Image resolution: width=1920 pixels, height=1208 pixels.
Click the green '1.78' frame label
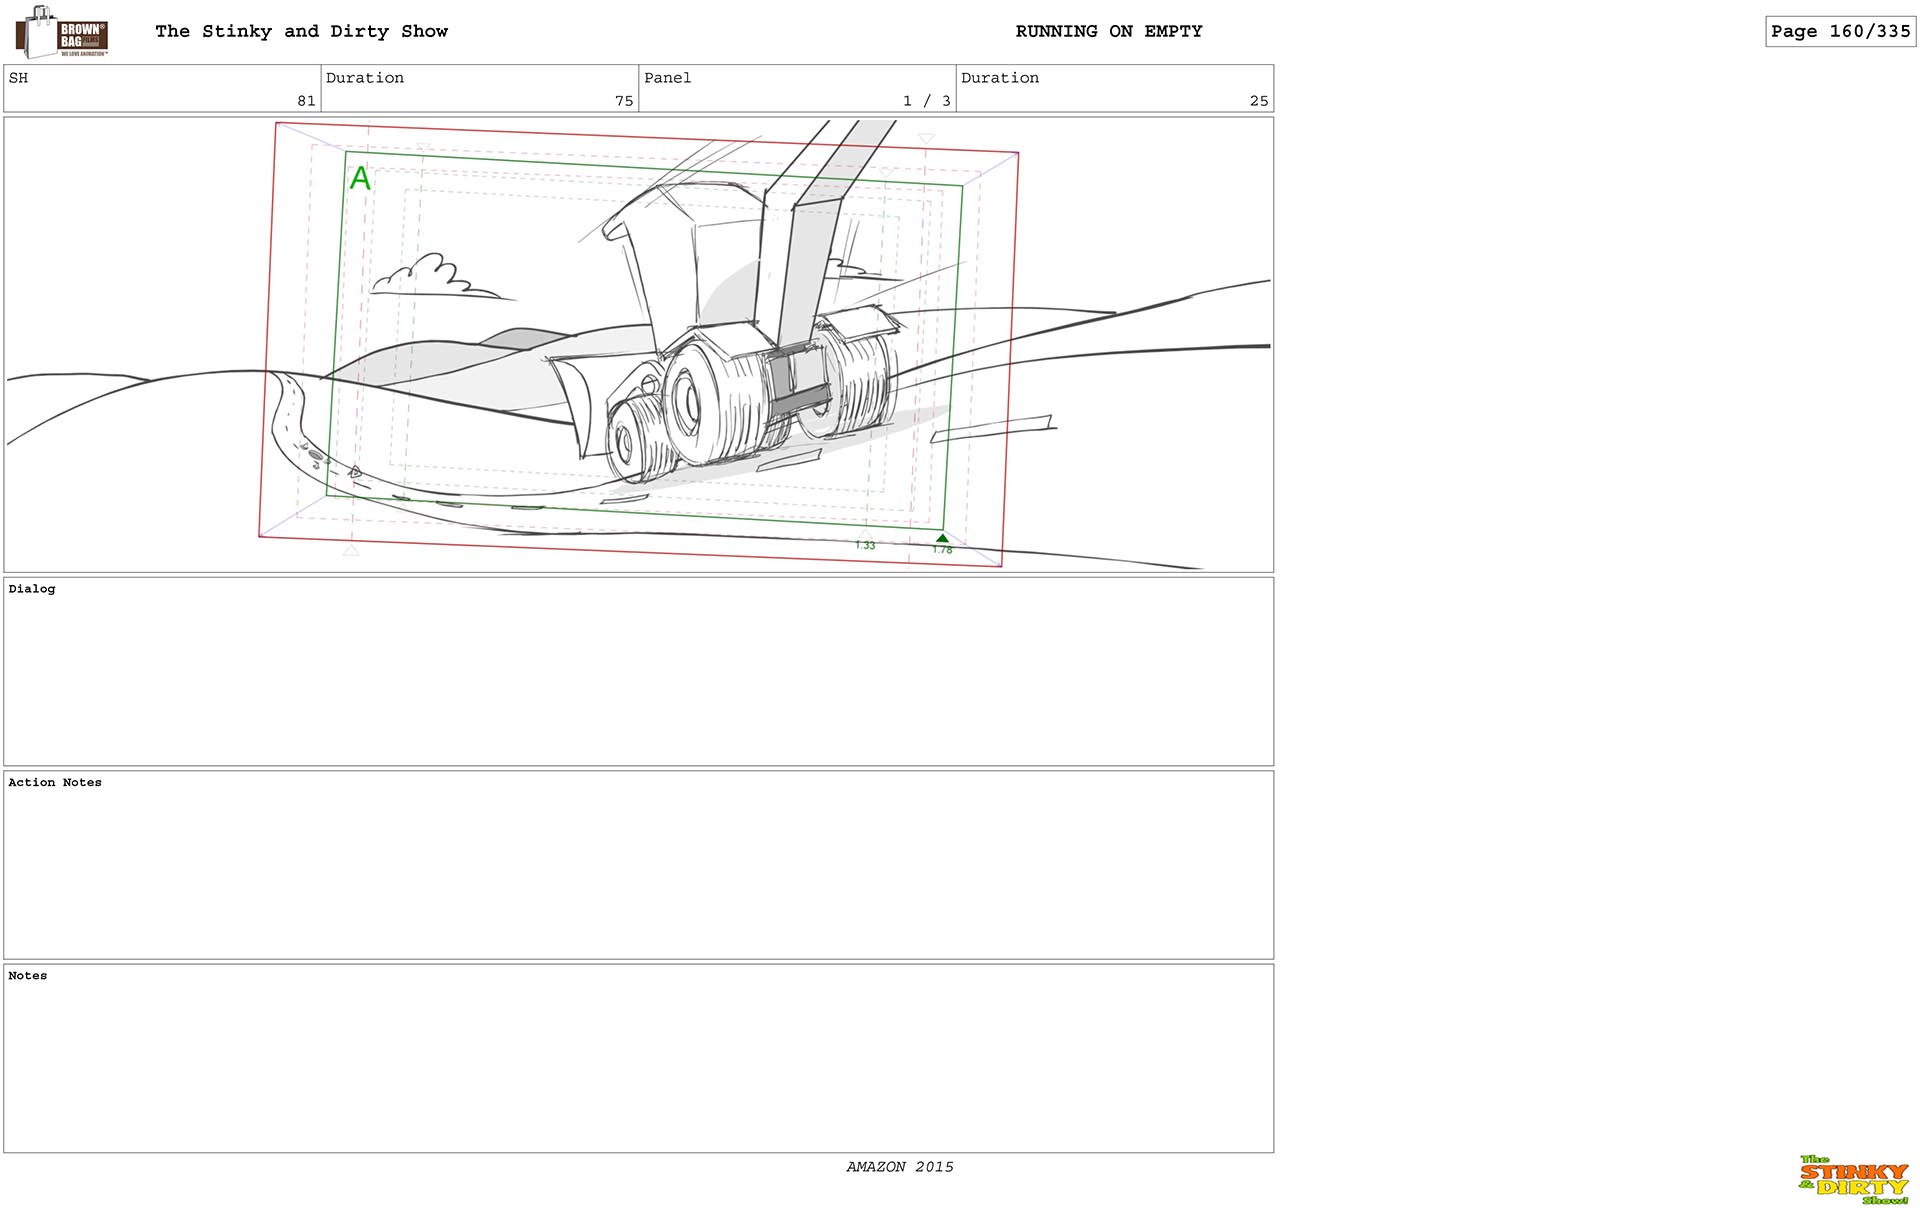943,550
